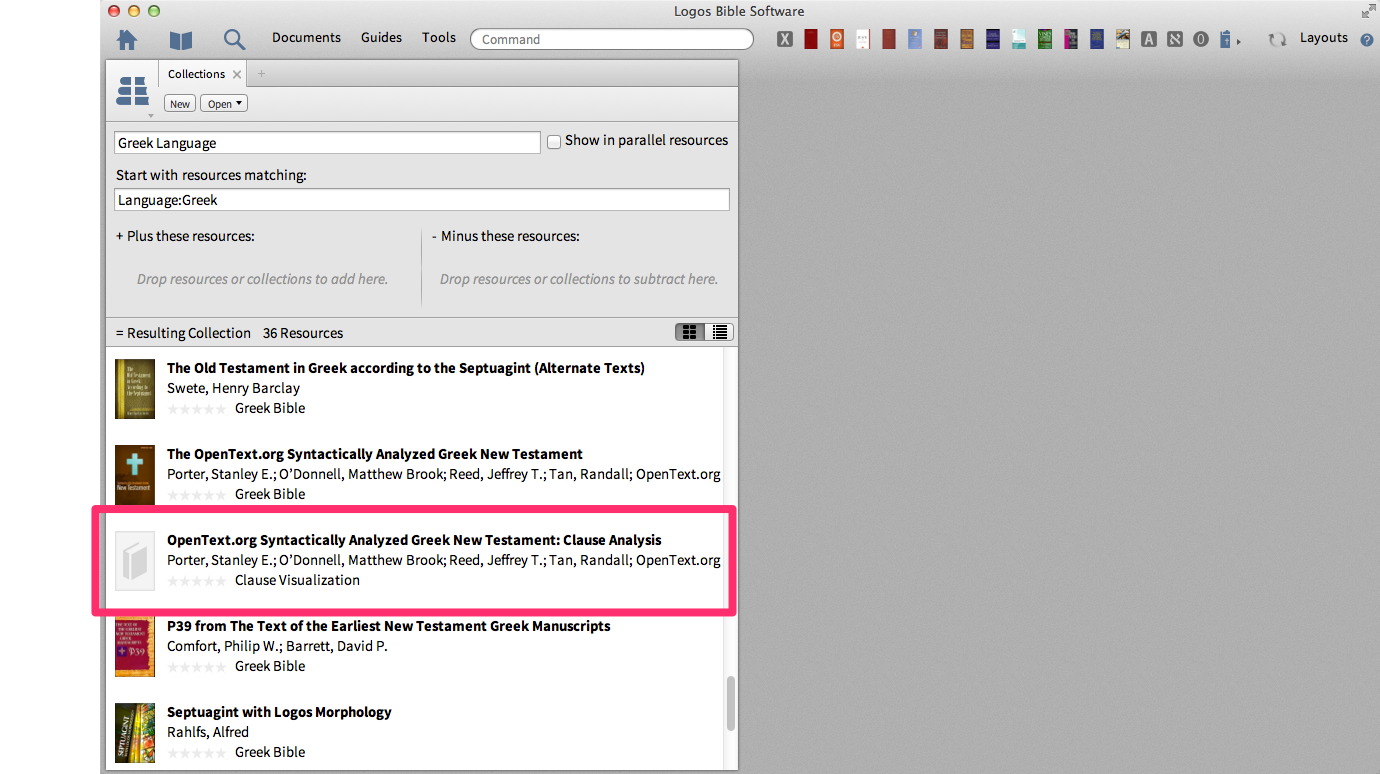Click in the Command box
The width and height of the screenshot is (1380, 774).
(x=612, y=39)
